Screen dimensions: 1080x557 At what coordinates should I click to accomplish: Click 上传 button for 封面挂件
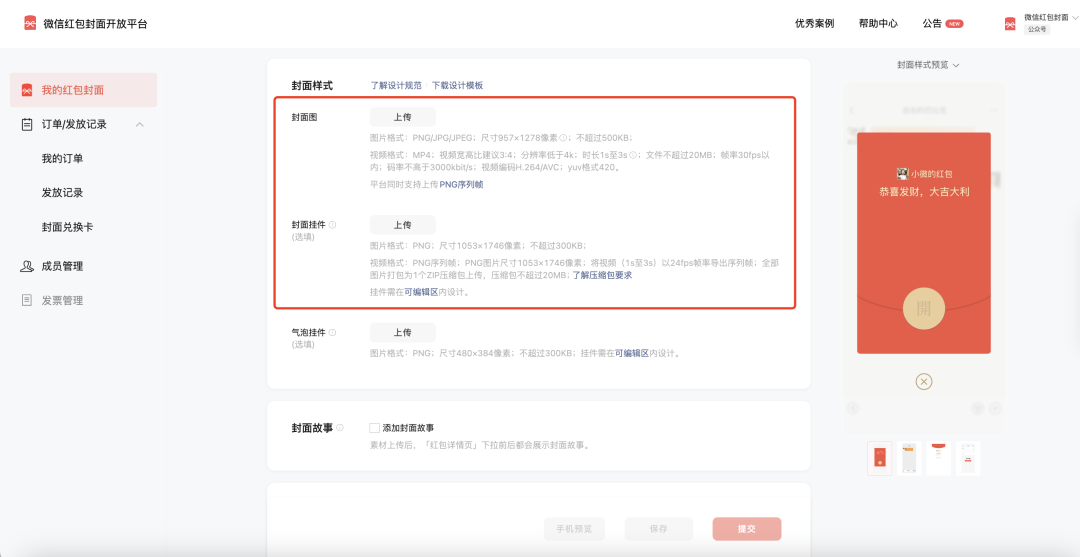pos(403,224)
